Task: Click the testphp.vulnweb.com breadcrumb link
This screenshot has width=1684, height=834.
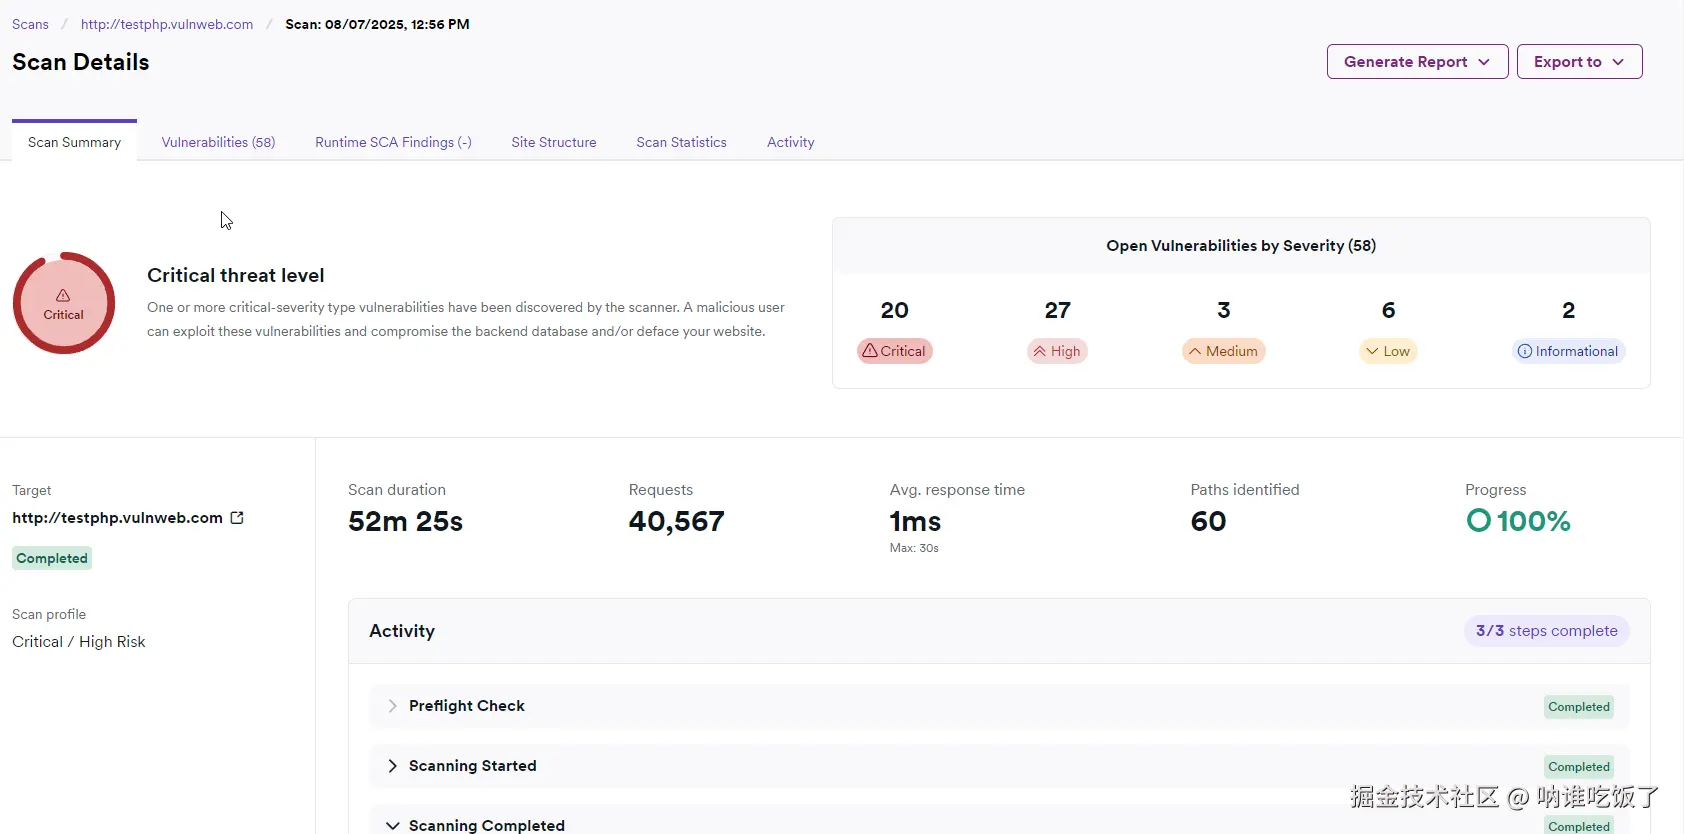Action: [x=167, y=24]
